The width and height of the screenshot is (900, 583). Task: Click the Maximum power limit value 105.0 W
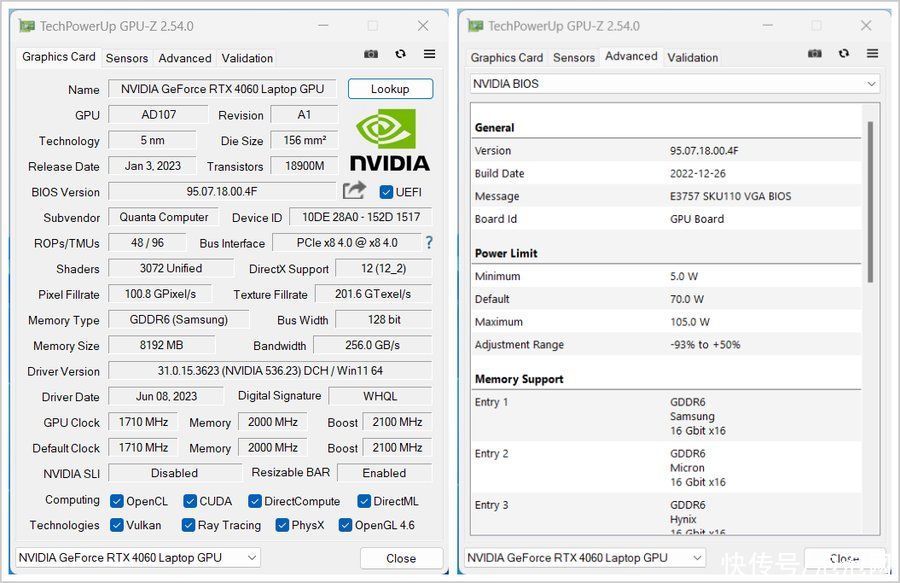(x=690, y=322)
